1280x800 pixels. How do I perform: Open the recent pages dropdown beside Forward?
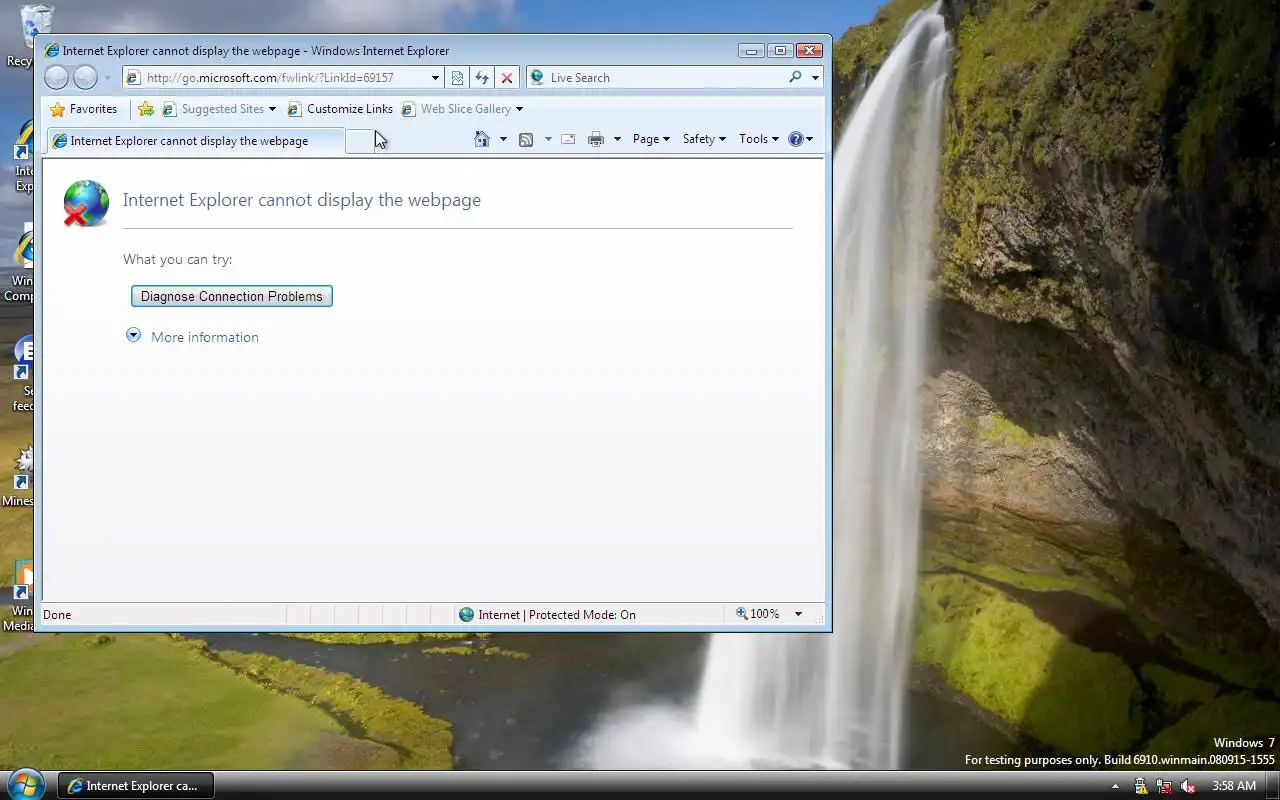point(107,78)
